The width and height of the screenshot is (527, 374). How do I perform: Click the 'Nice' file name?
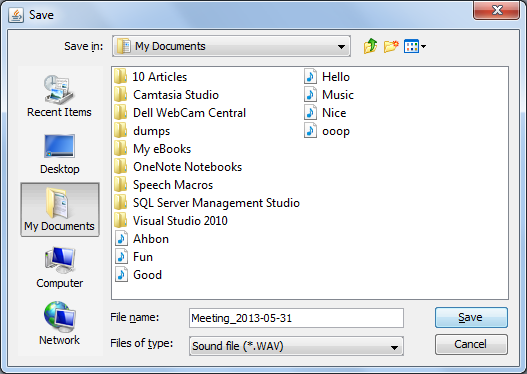pyautogui.click(x=334, y=113)
